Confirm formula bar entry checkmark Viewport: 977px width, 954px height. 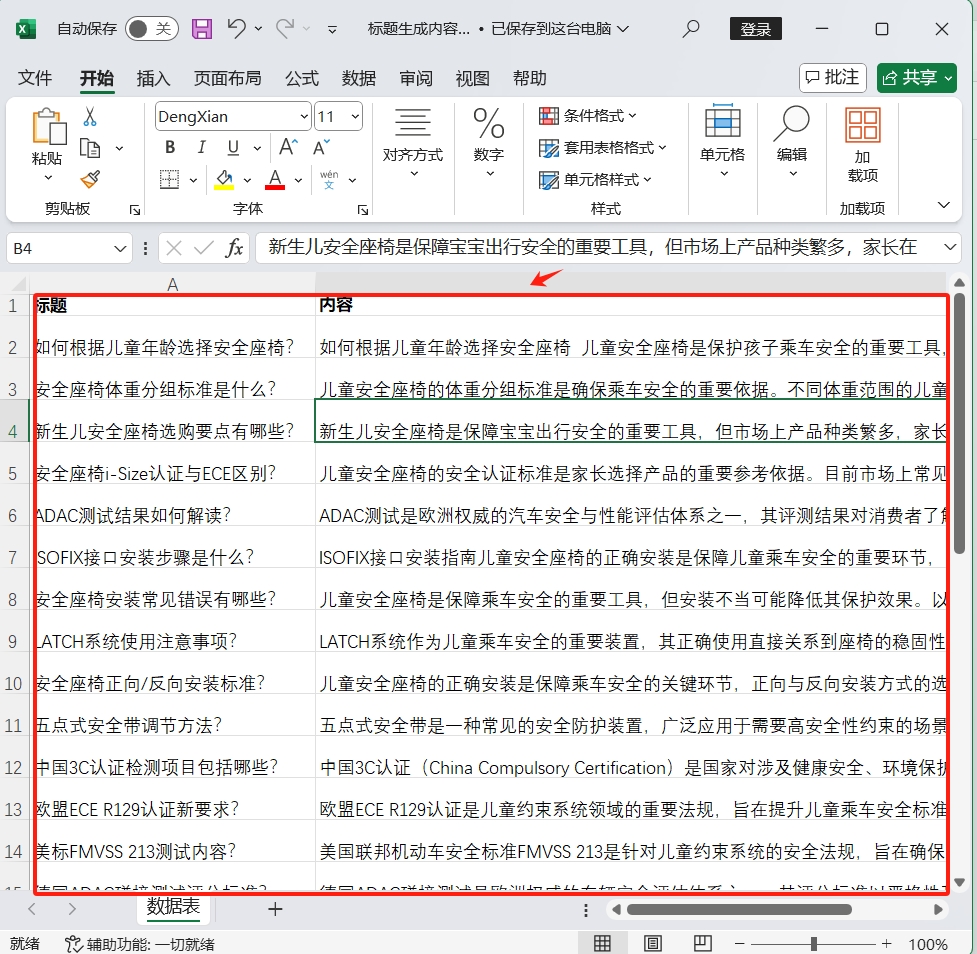(x=203, y=249)
